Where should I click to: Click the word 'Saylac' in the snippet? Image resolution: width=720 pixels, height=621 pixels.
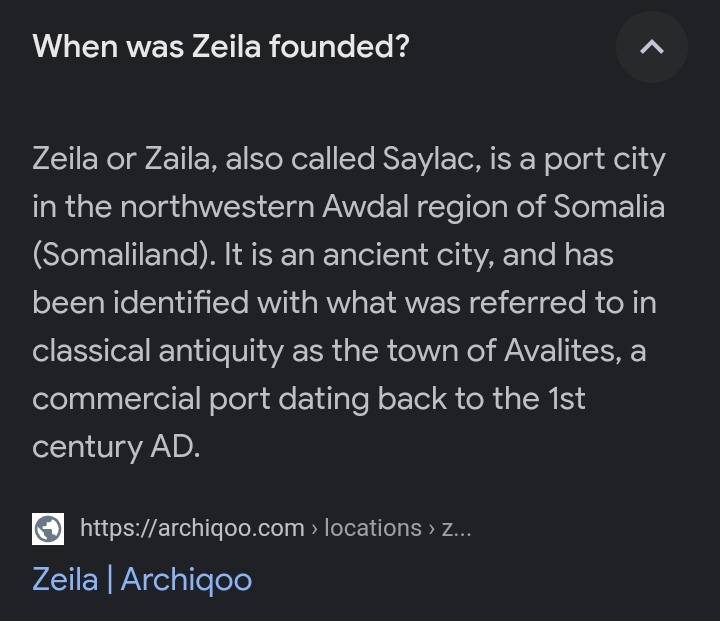click(x=432, y=160)
